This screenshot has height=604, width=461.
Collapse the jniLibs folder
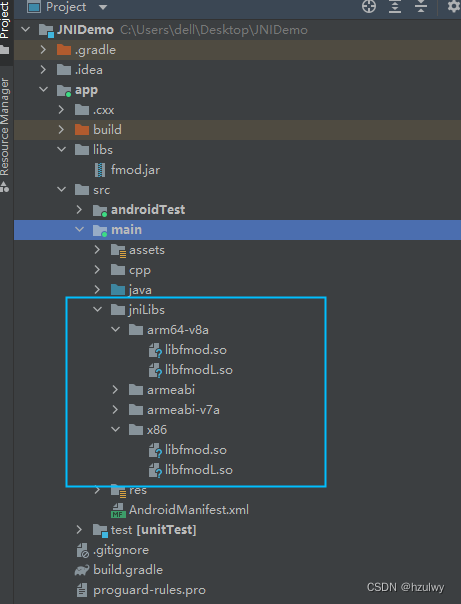click(98, 309)
